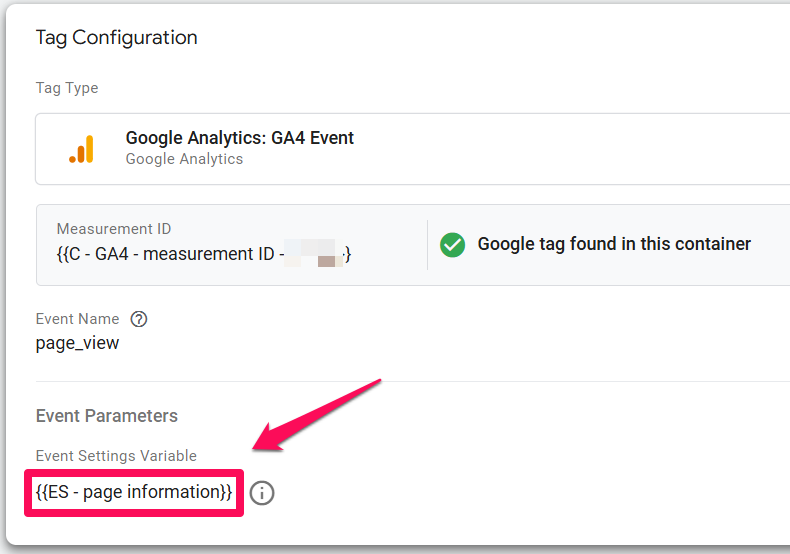Open the Event Name help question icon
This screenshot has width=790, height=554.
pos(139,319)
